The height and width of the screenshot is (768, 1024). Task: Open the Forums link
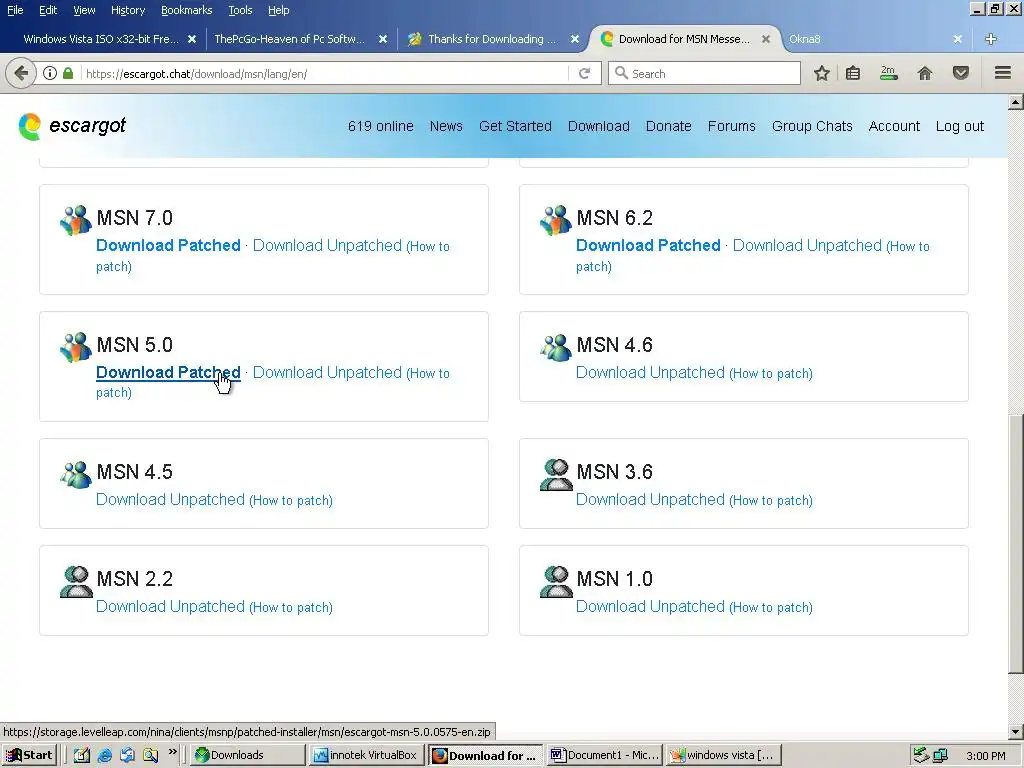(x=731, y=126)
